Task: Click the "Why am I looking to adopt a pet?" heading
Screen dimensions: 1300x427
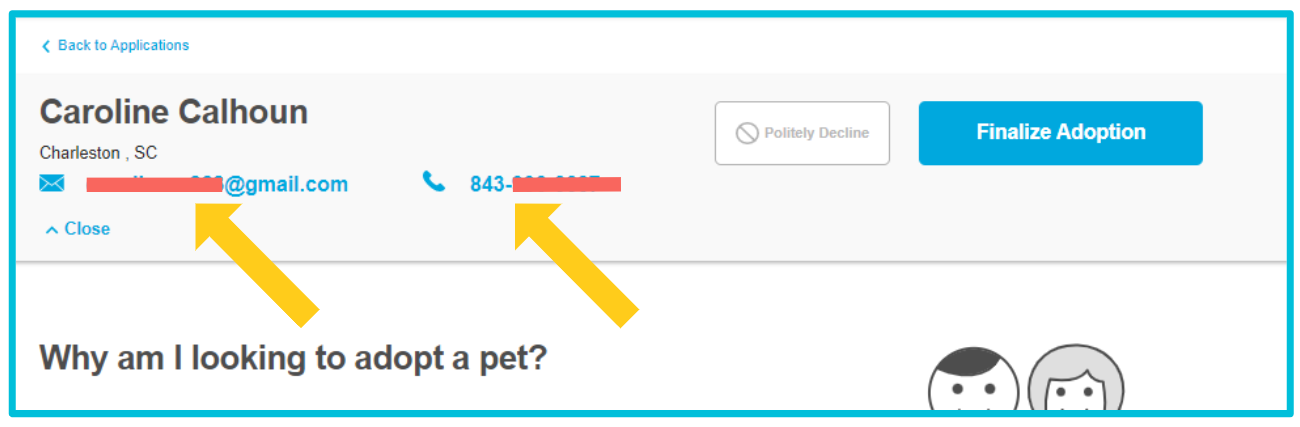Action: pos(293,357)
